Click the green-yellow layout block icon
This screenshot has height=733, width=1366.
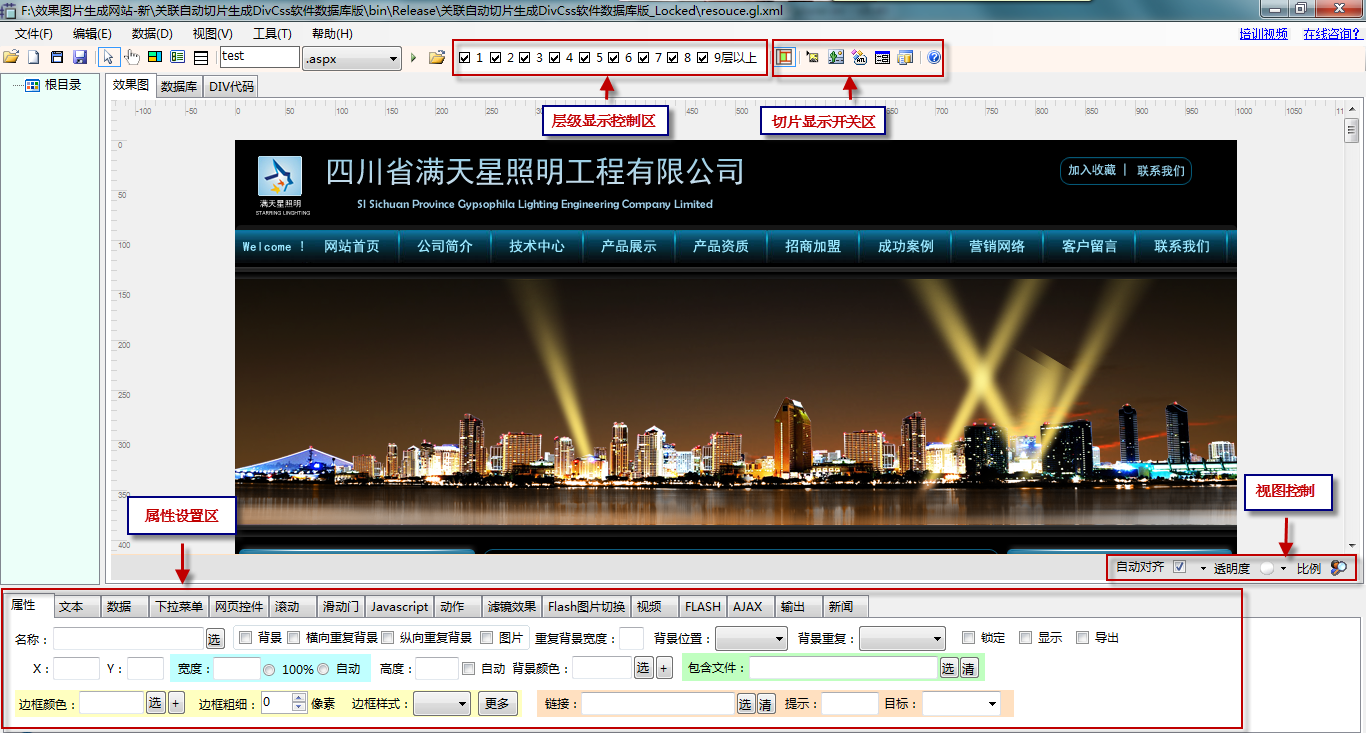(155, 58)
